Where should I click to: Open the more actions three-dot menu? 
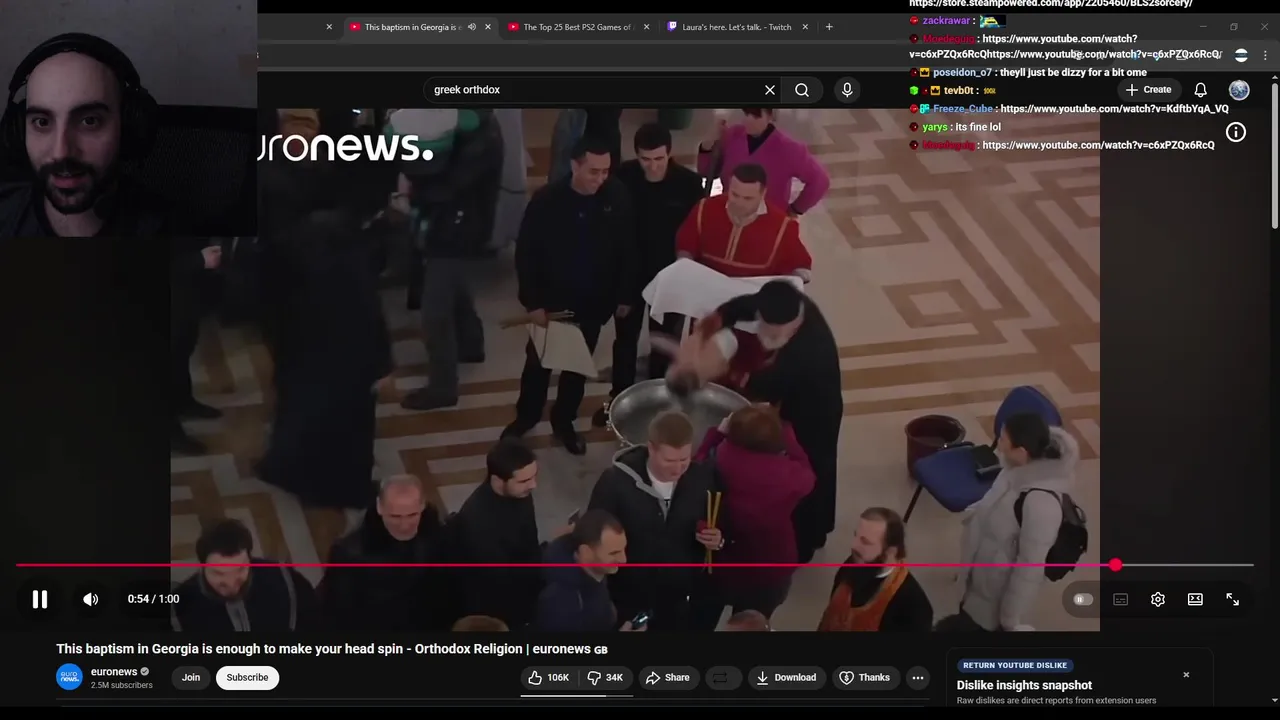pyautogui.click(x=918, y=677)
